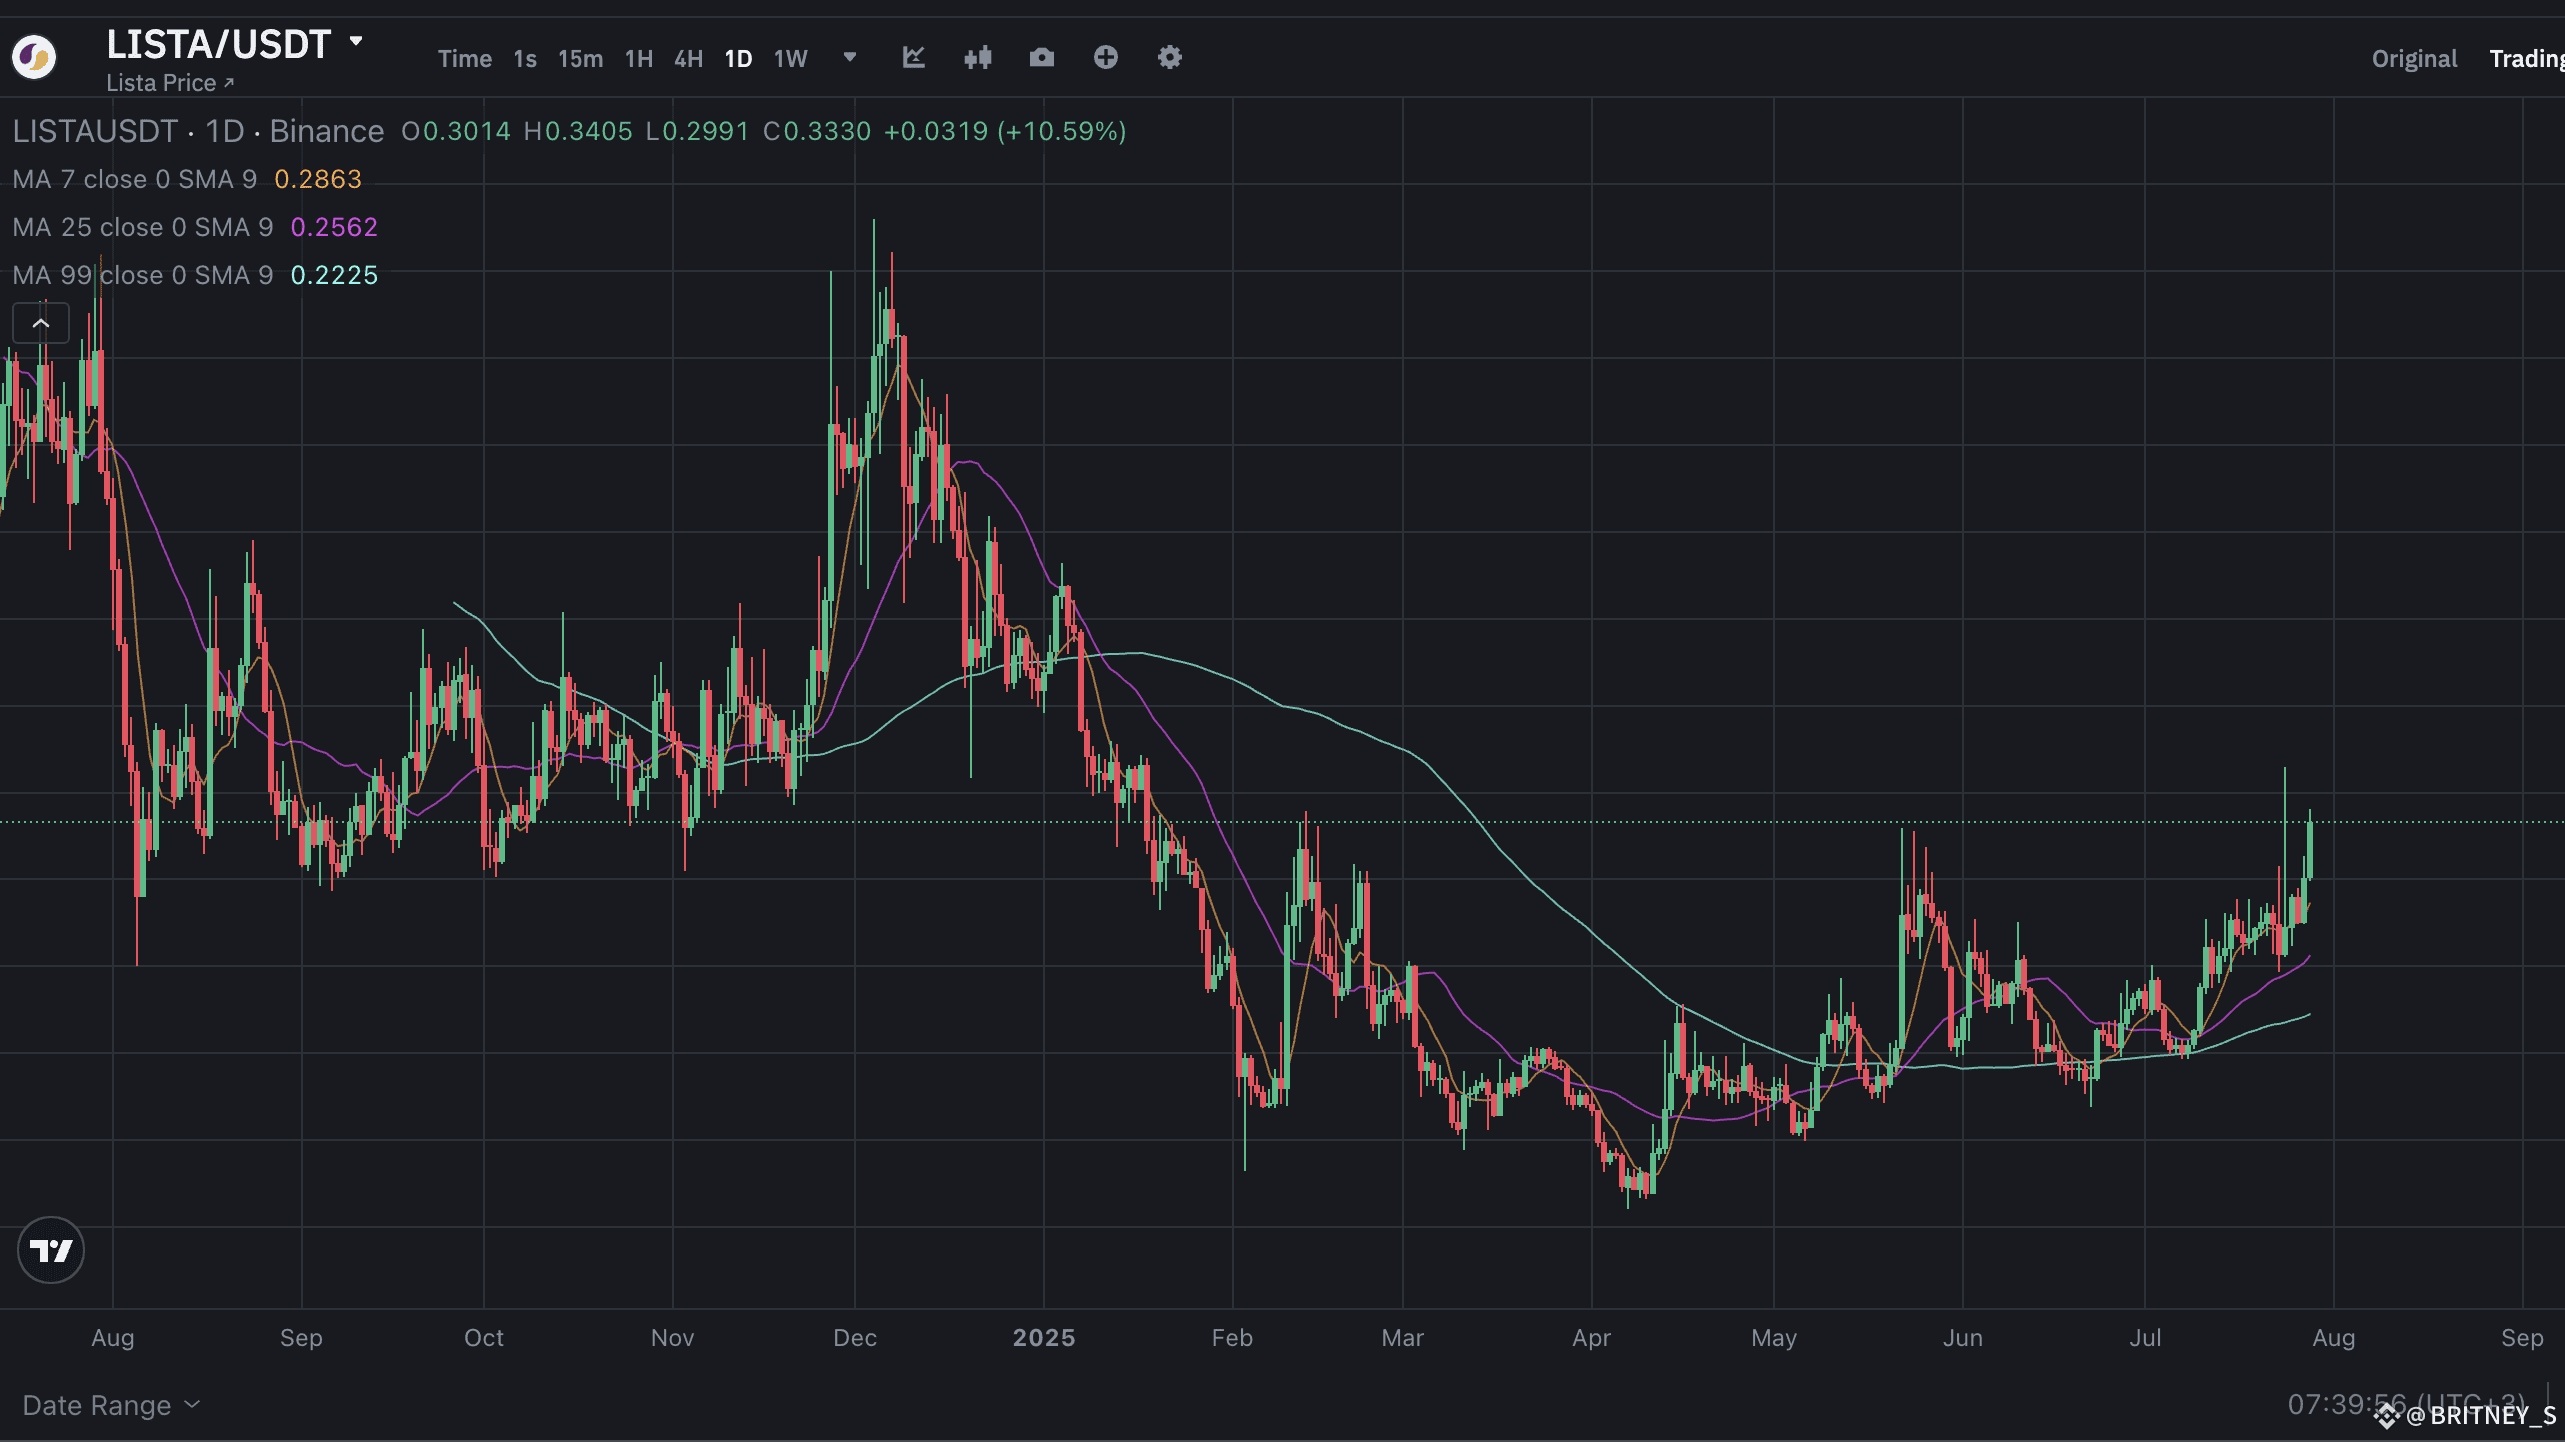Viewport: 2565px width, 1442px height.
Task: Open chart settings gear icon
Action: (x=1169, y=58)
